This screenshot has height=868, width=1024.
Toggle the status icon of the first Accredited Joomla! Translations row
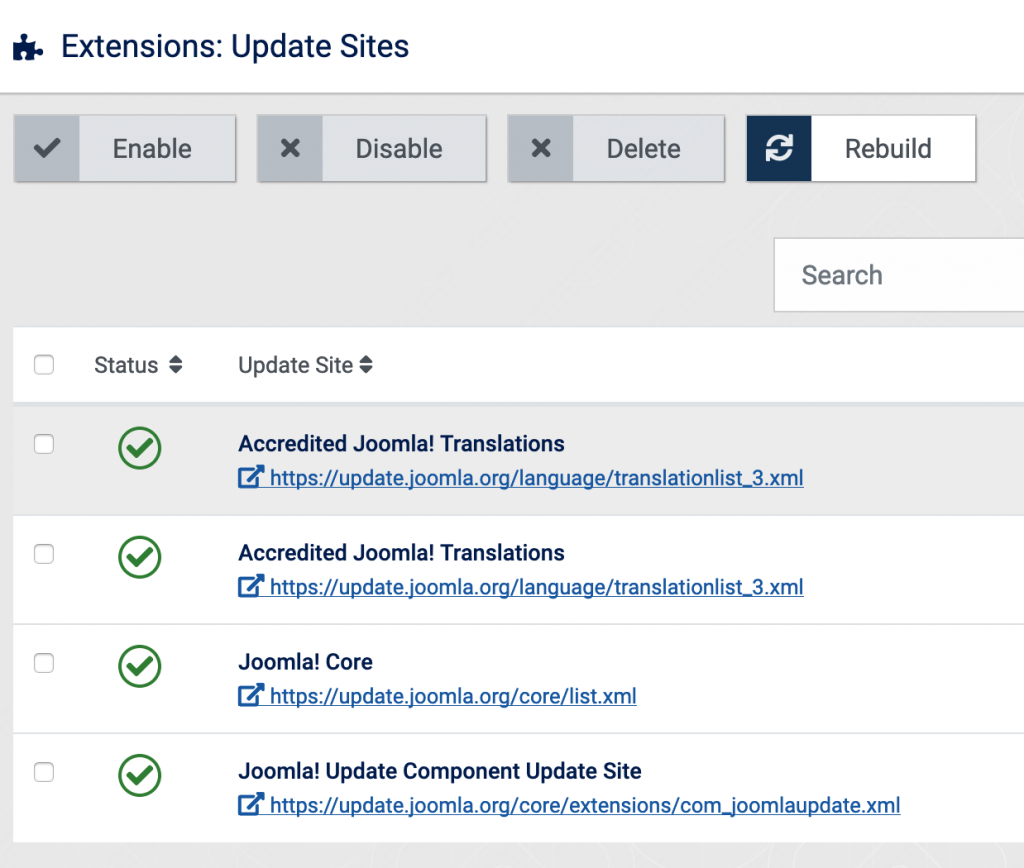click(140, 448)
